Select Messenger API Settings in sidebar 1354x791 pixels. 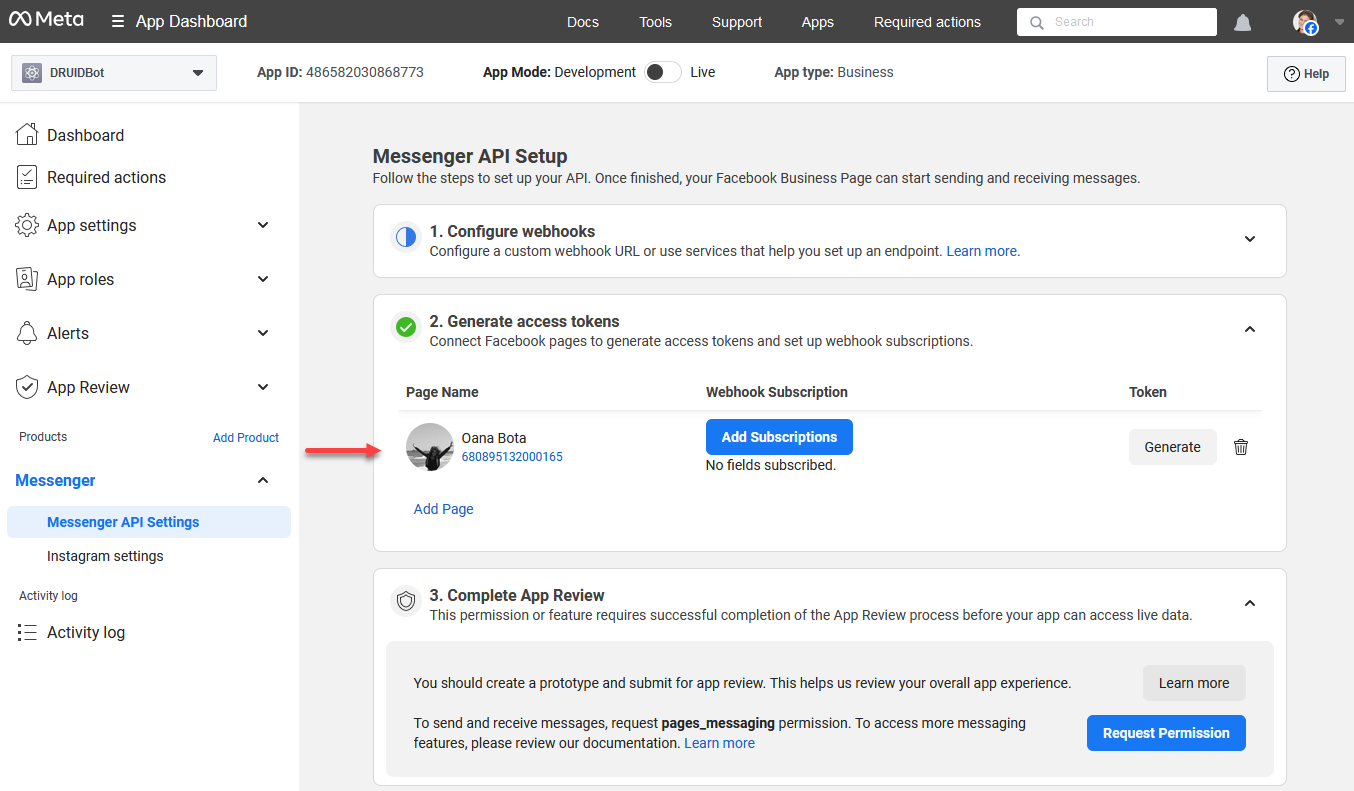click(149, 522)
